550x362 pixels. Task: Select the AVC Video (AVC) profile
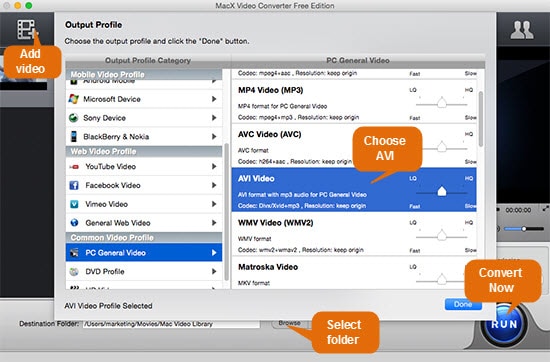pos(354,146)
